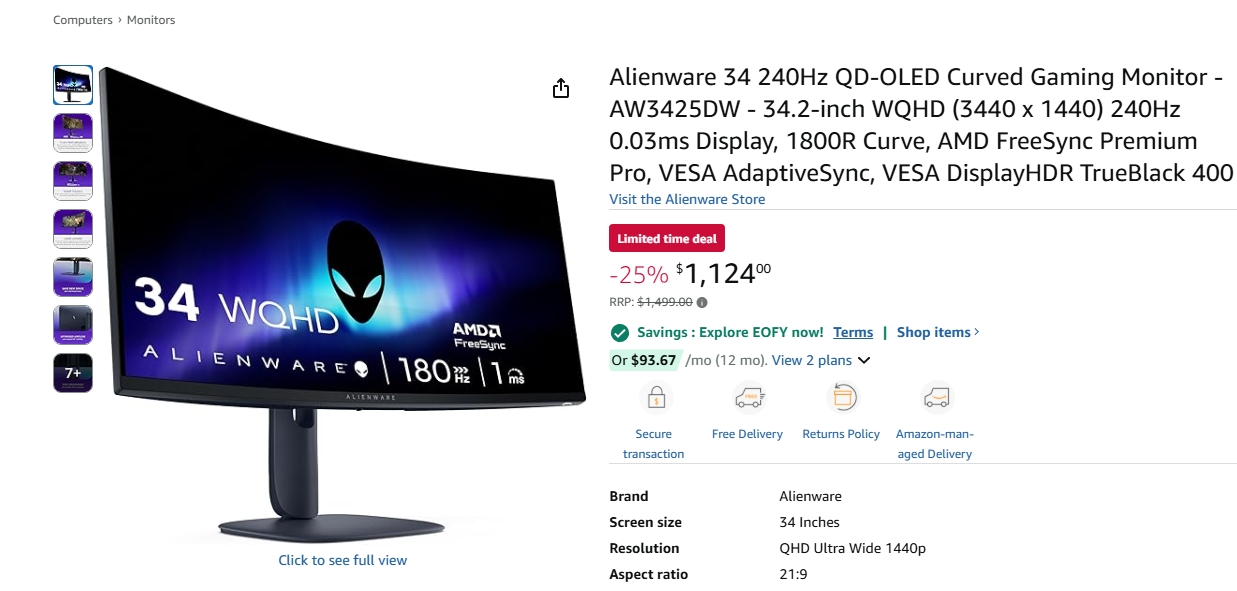Viewport: 1237px width, 591px height.
Task: Select the fifth thumbnail showing monitor side view
Action: tap(73, 277)
